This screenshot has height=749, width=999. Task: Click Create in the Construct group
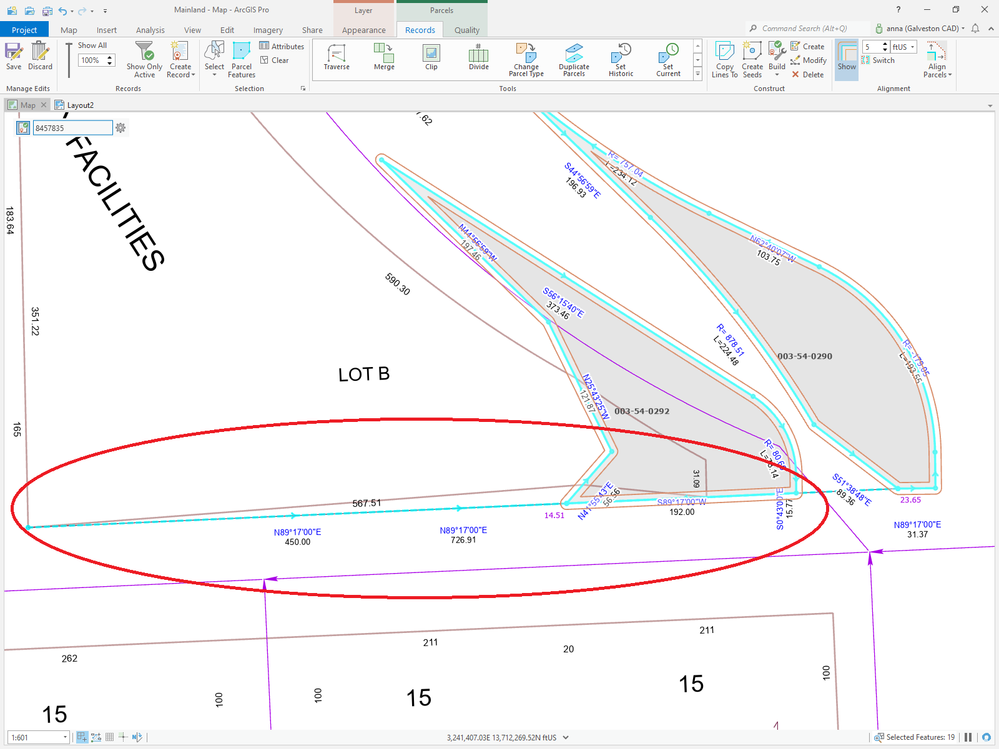pyautogui.click(x=807, y=46)
